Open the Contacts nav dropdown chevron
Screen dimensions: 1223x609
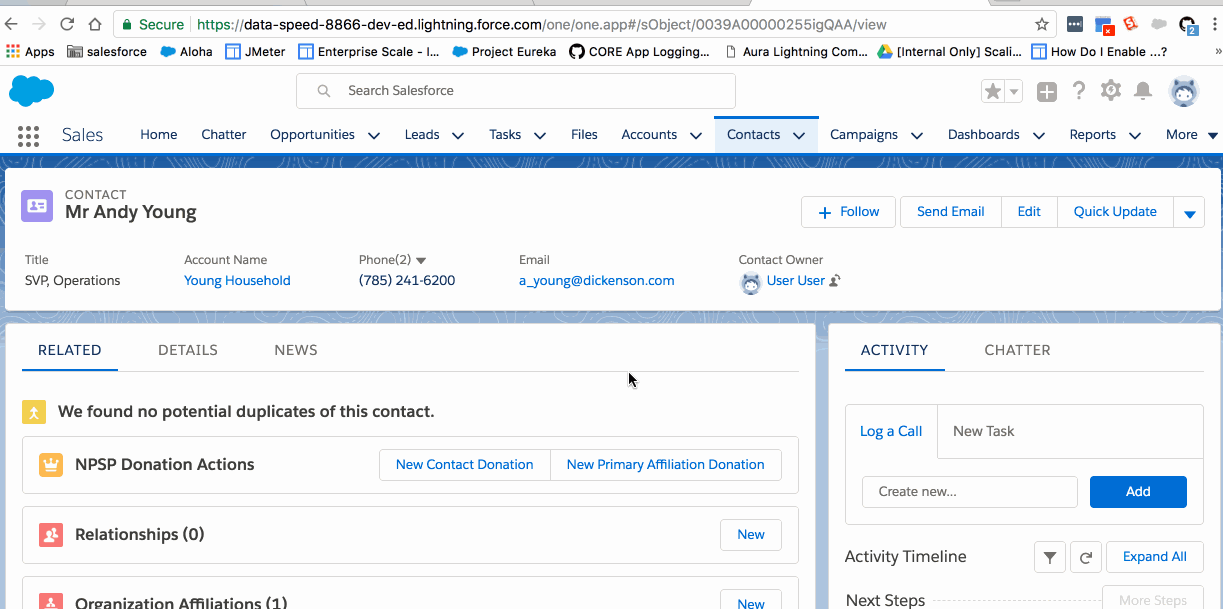click(799, 136)
